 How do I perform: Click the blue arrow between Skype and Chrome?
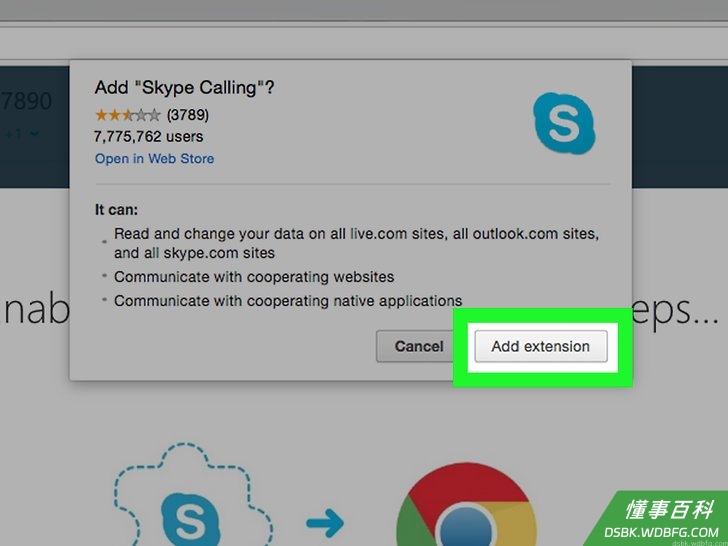coord(325,523)
